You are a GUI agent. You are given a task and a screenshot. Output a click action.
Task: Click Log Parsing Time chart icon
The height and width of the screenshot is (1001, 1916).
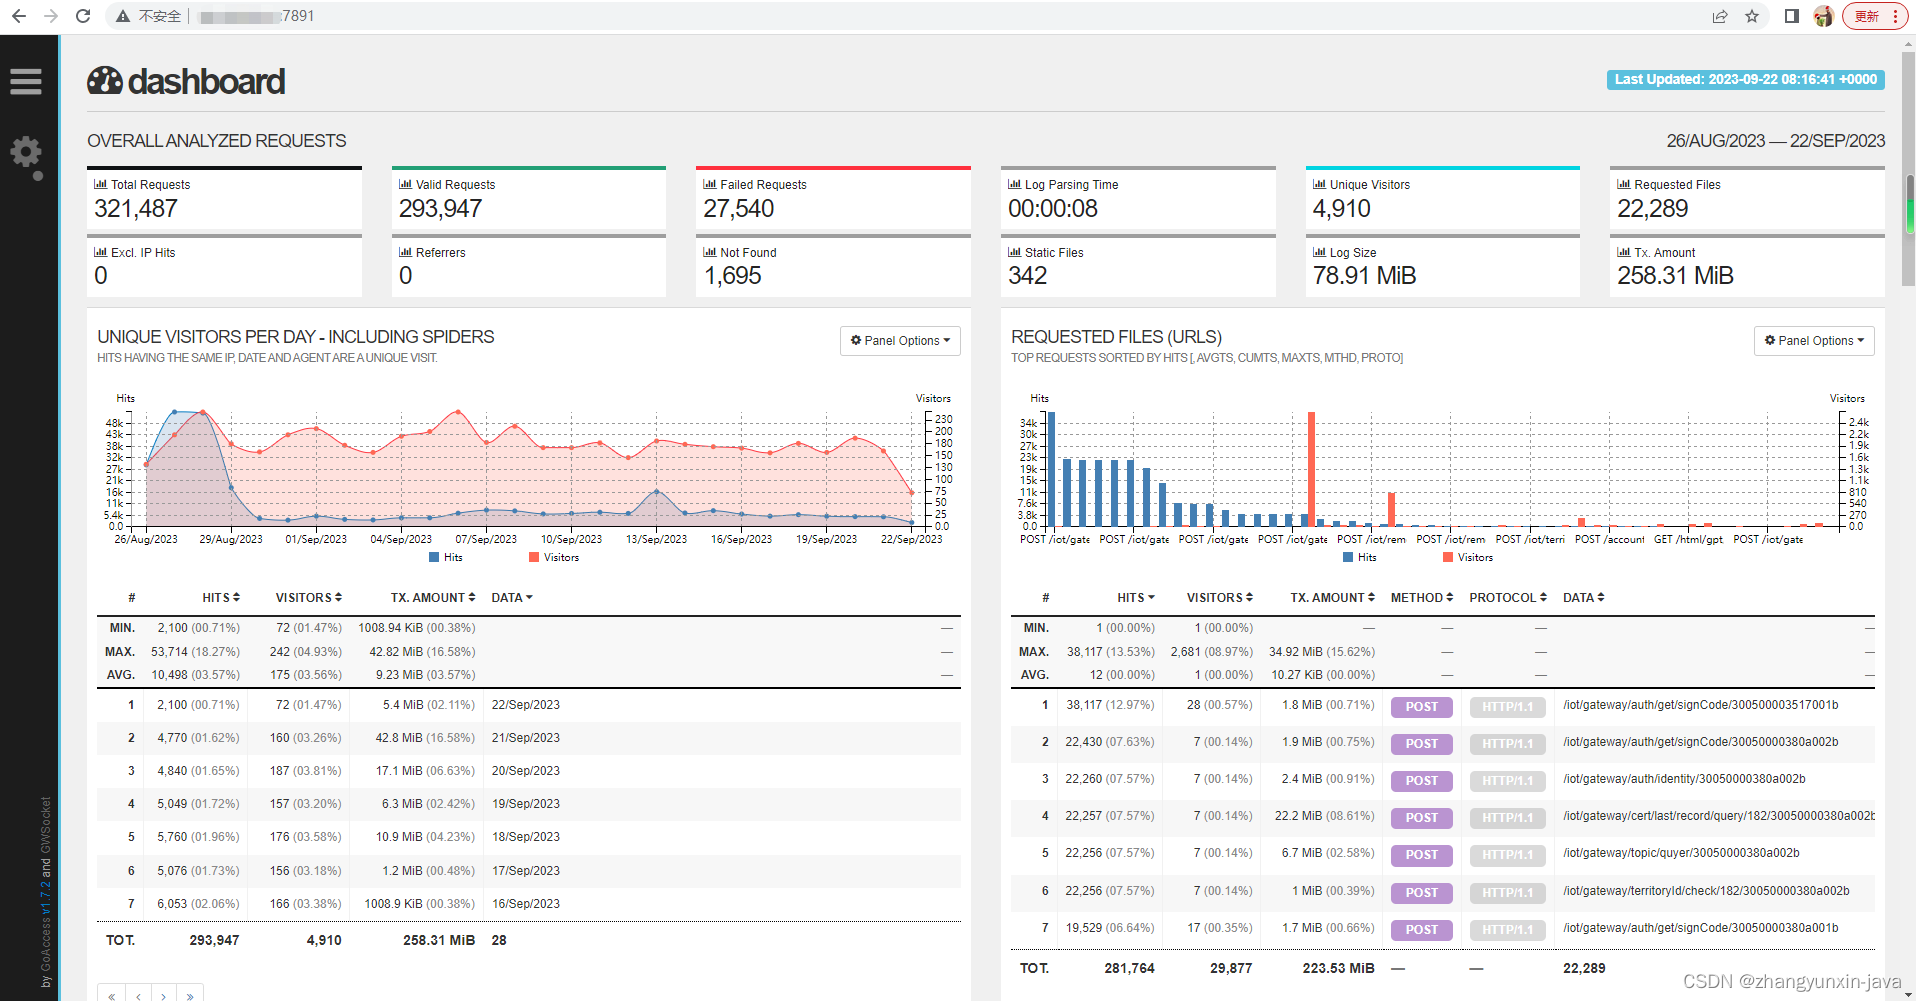1014,184
